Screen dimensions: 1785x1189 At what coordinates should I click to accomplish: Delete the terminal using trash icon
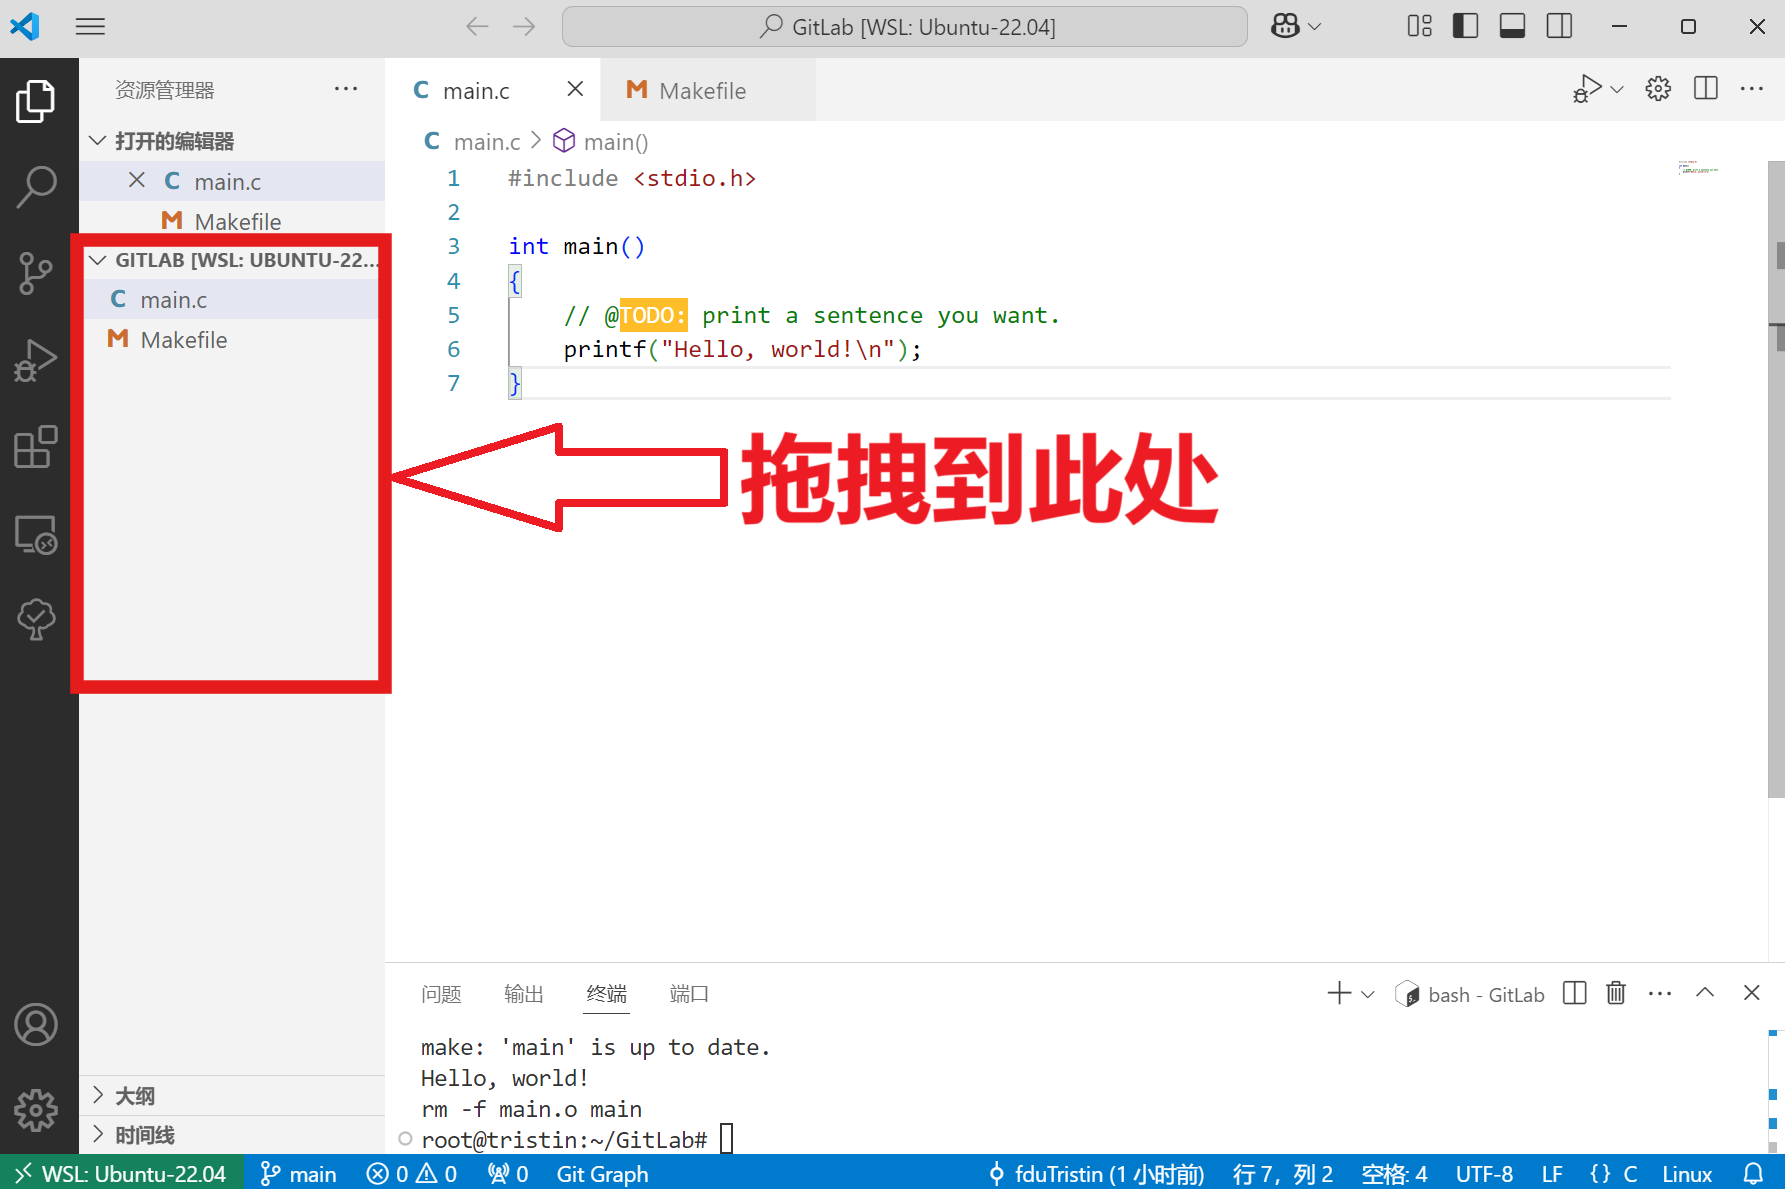(x=1615, y=993)
